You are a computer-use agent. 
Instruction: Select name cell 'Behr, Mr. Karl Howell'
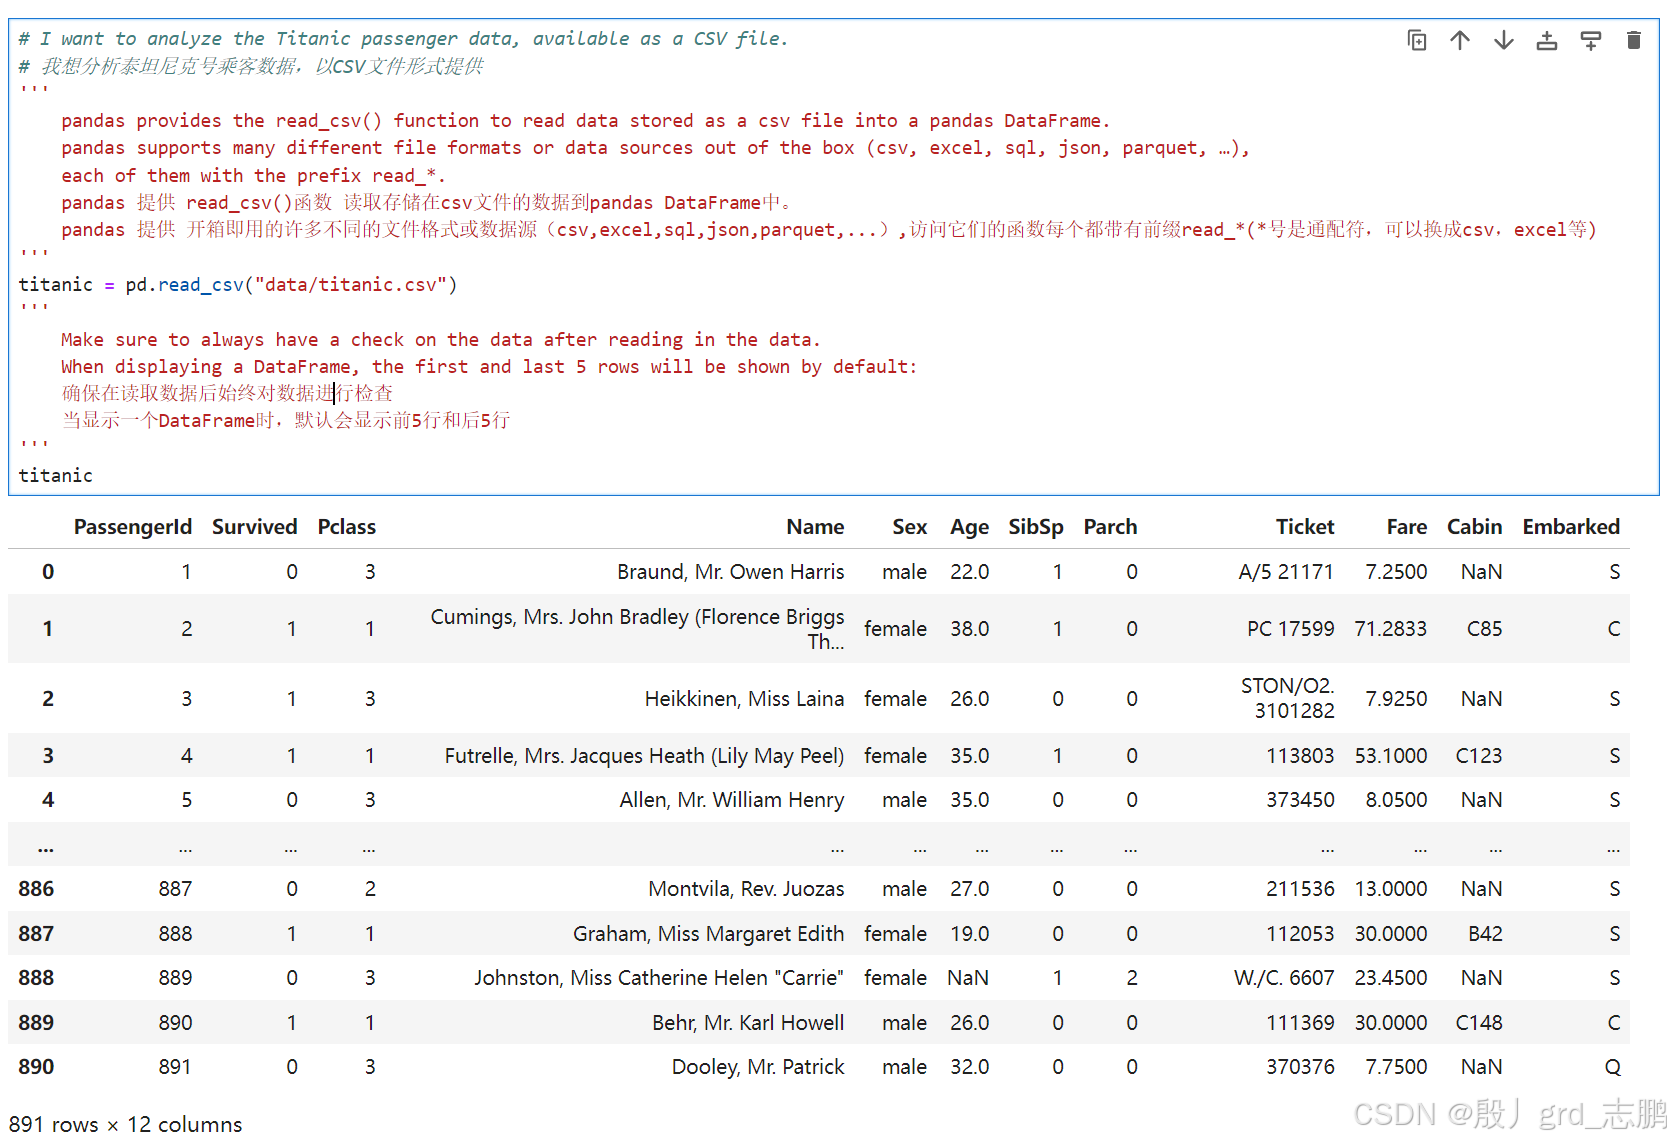click(x=748, y=1023)
